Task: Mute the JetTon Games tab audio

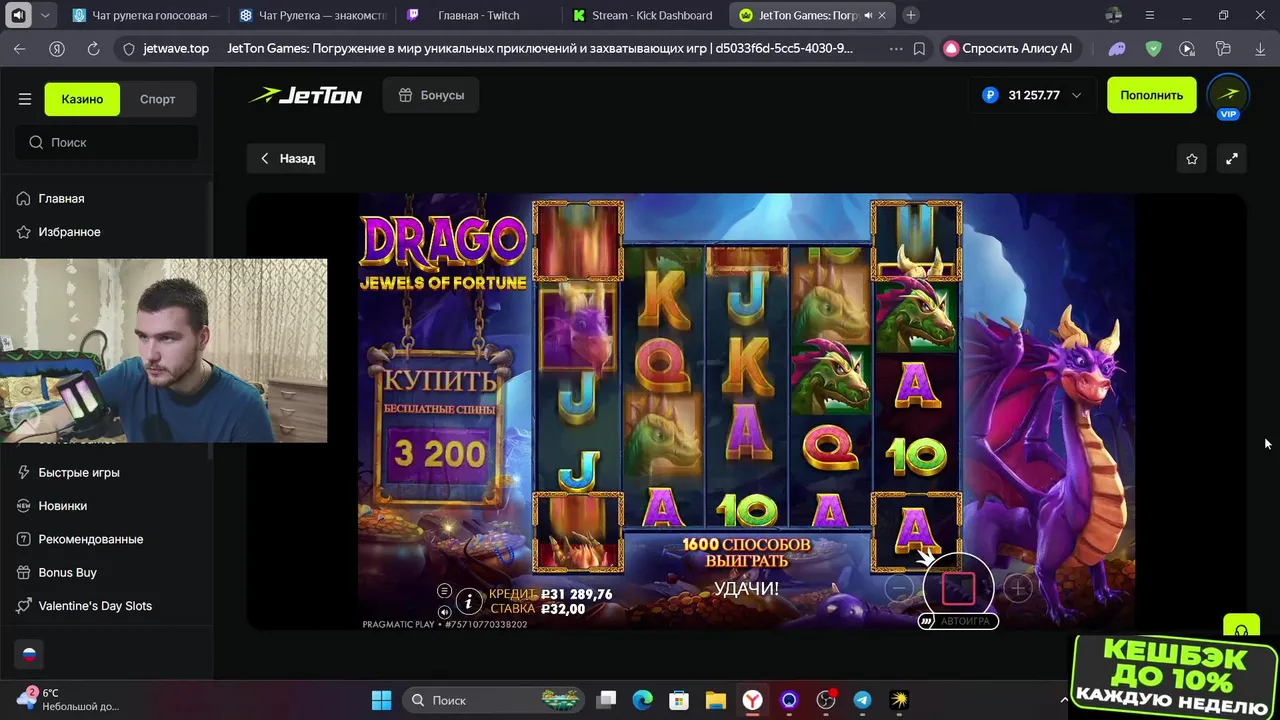Action: pyautogui.click(x=867, y=15)
